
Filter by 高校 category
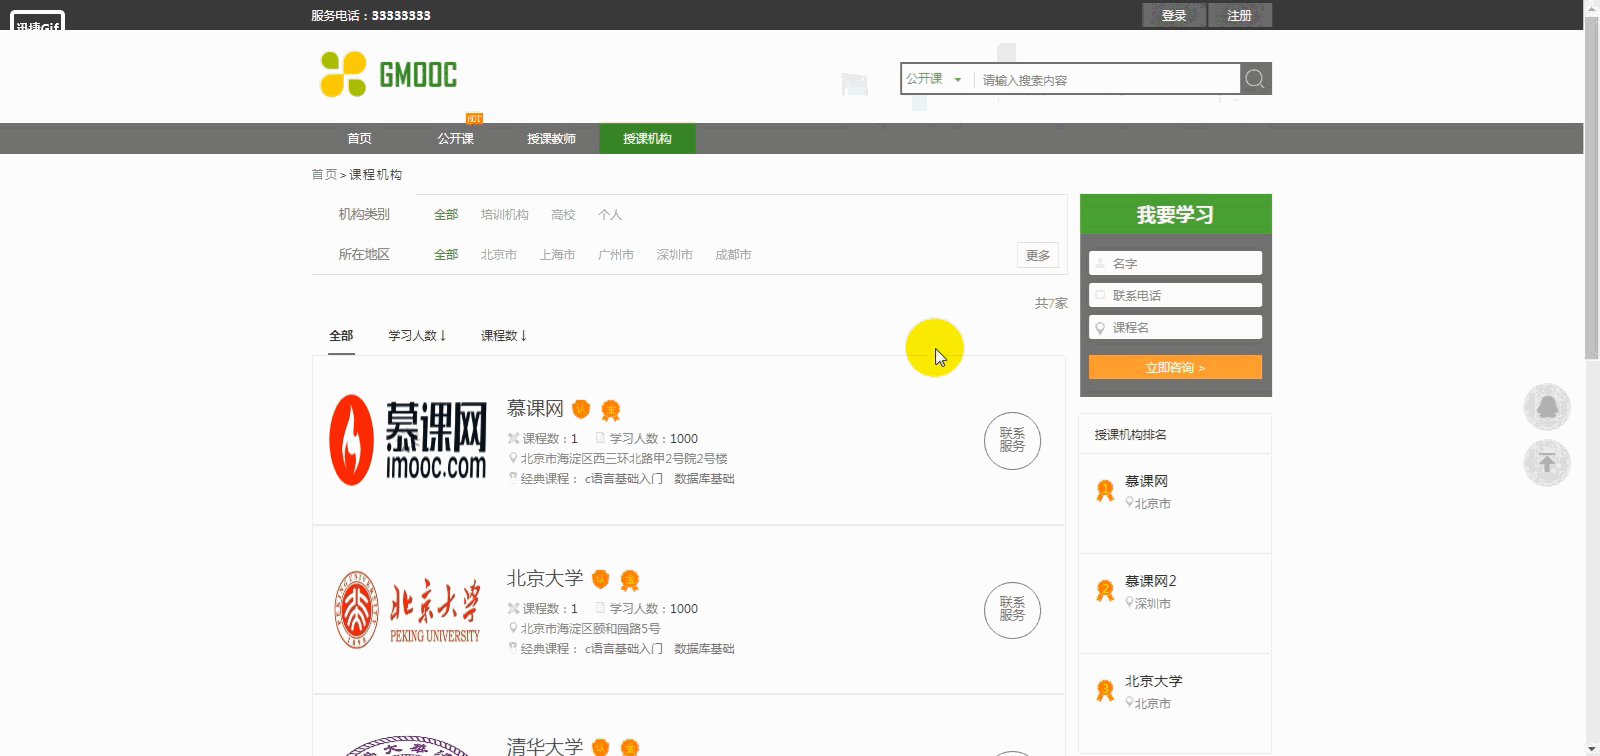click(563, 215)
